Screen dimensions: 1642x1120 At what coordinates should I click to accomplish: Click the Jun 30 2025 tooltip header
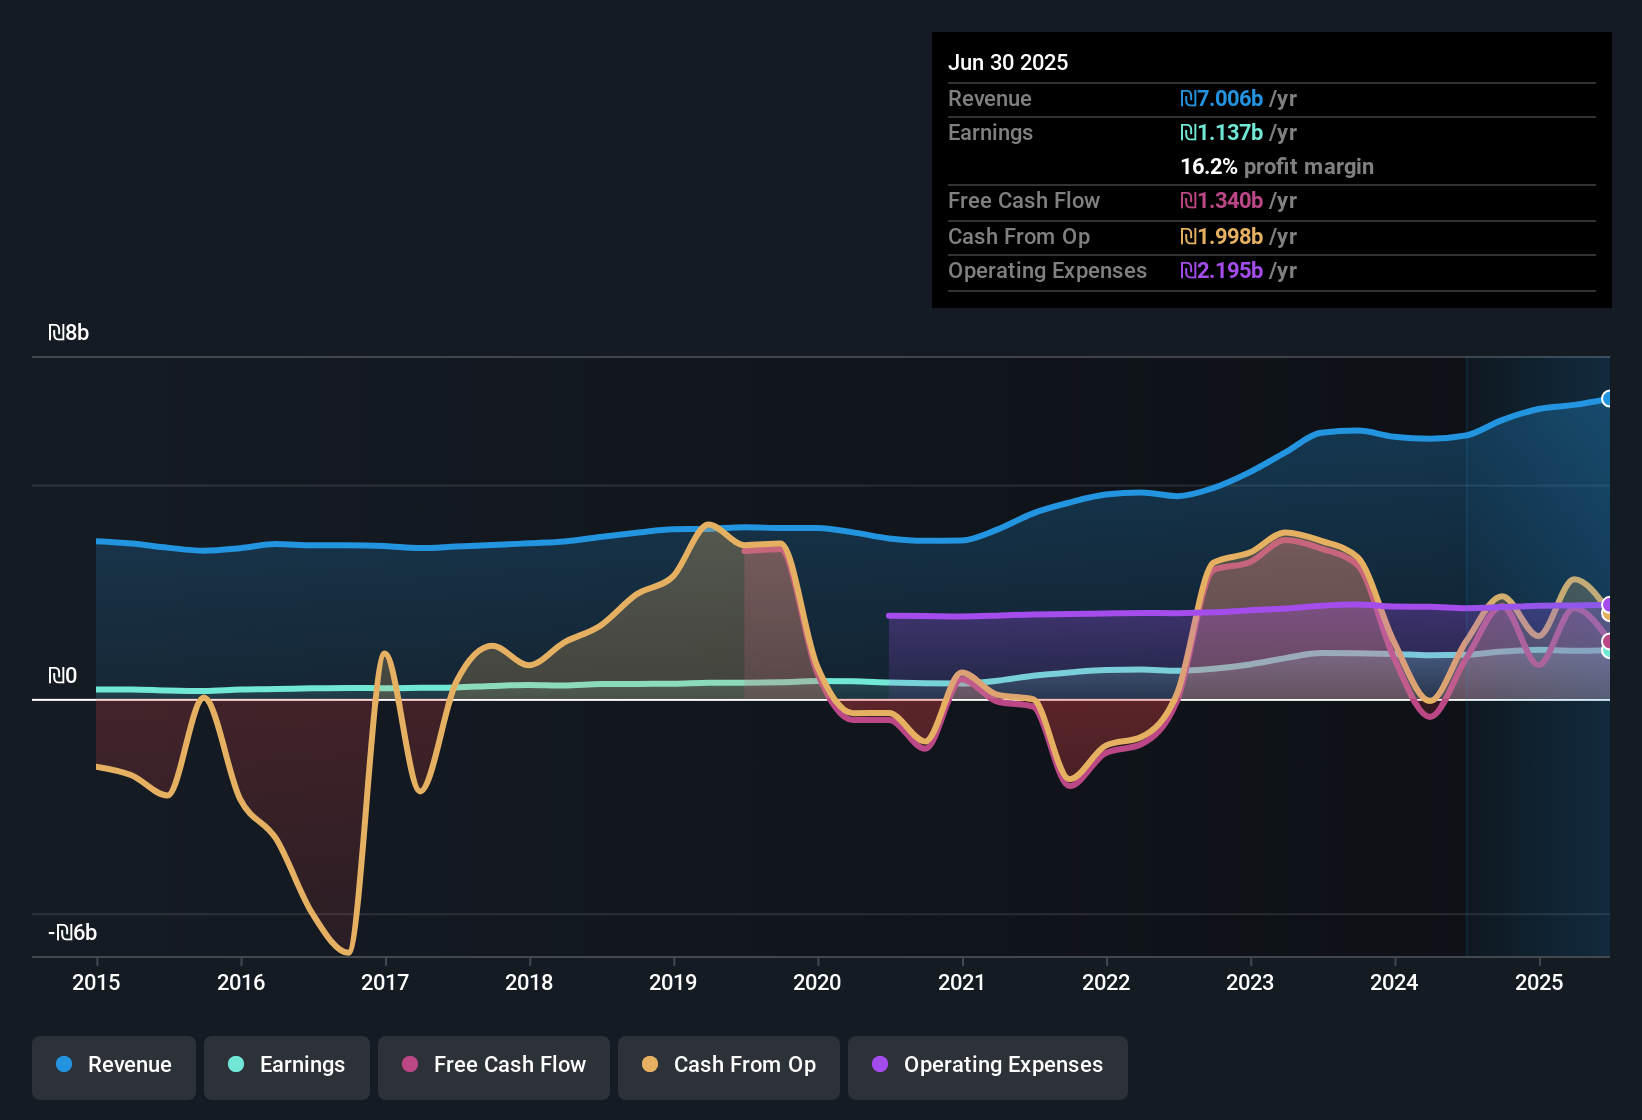1008,62
